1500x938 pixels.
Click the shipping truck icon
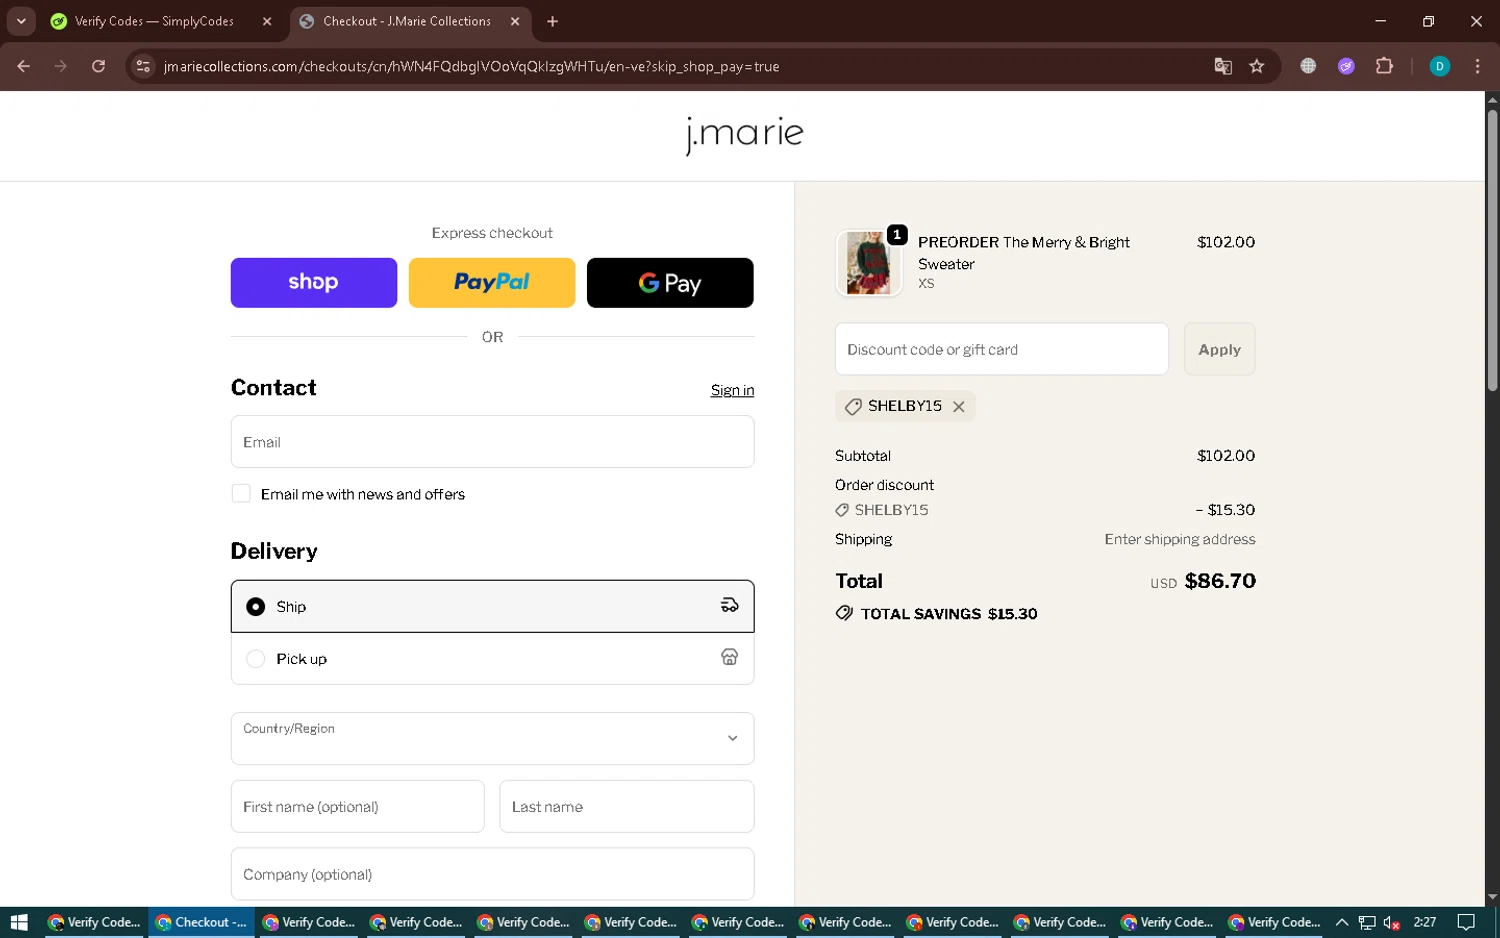point(729,605)
